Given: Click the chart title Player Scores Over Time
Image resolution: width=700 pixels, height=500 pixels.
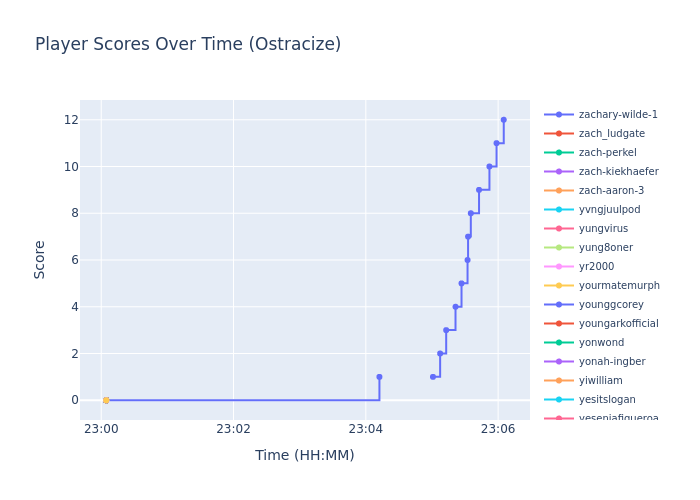Looking at the screenshot, I should point(188,45).
